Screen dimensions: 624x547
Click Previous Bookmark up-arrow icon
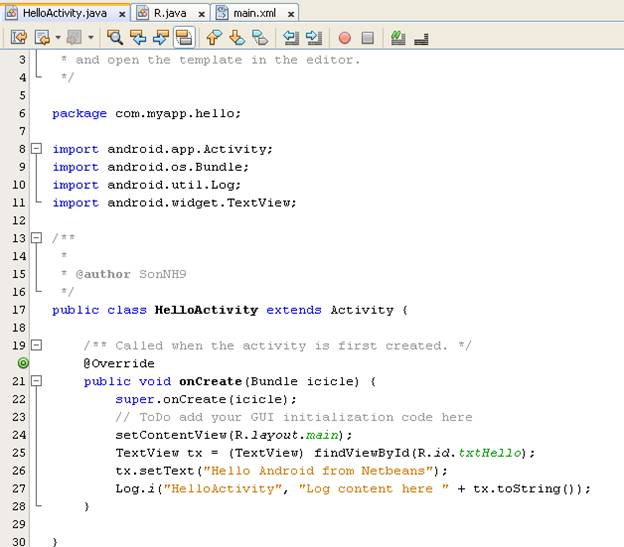214,37
